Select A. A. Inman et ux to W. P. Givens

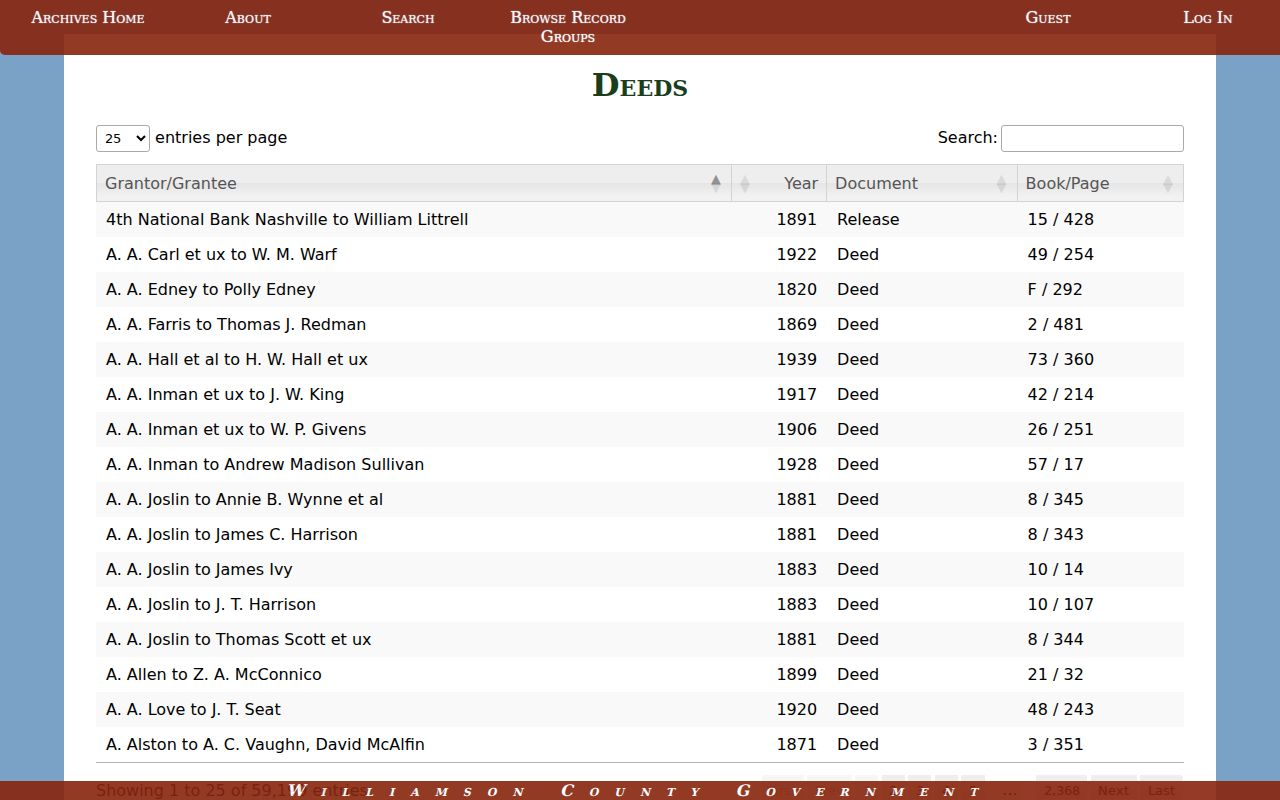640,429
